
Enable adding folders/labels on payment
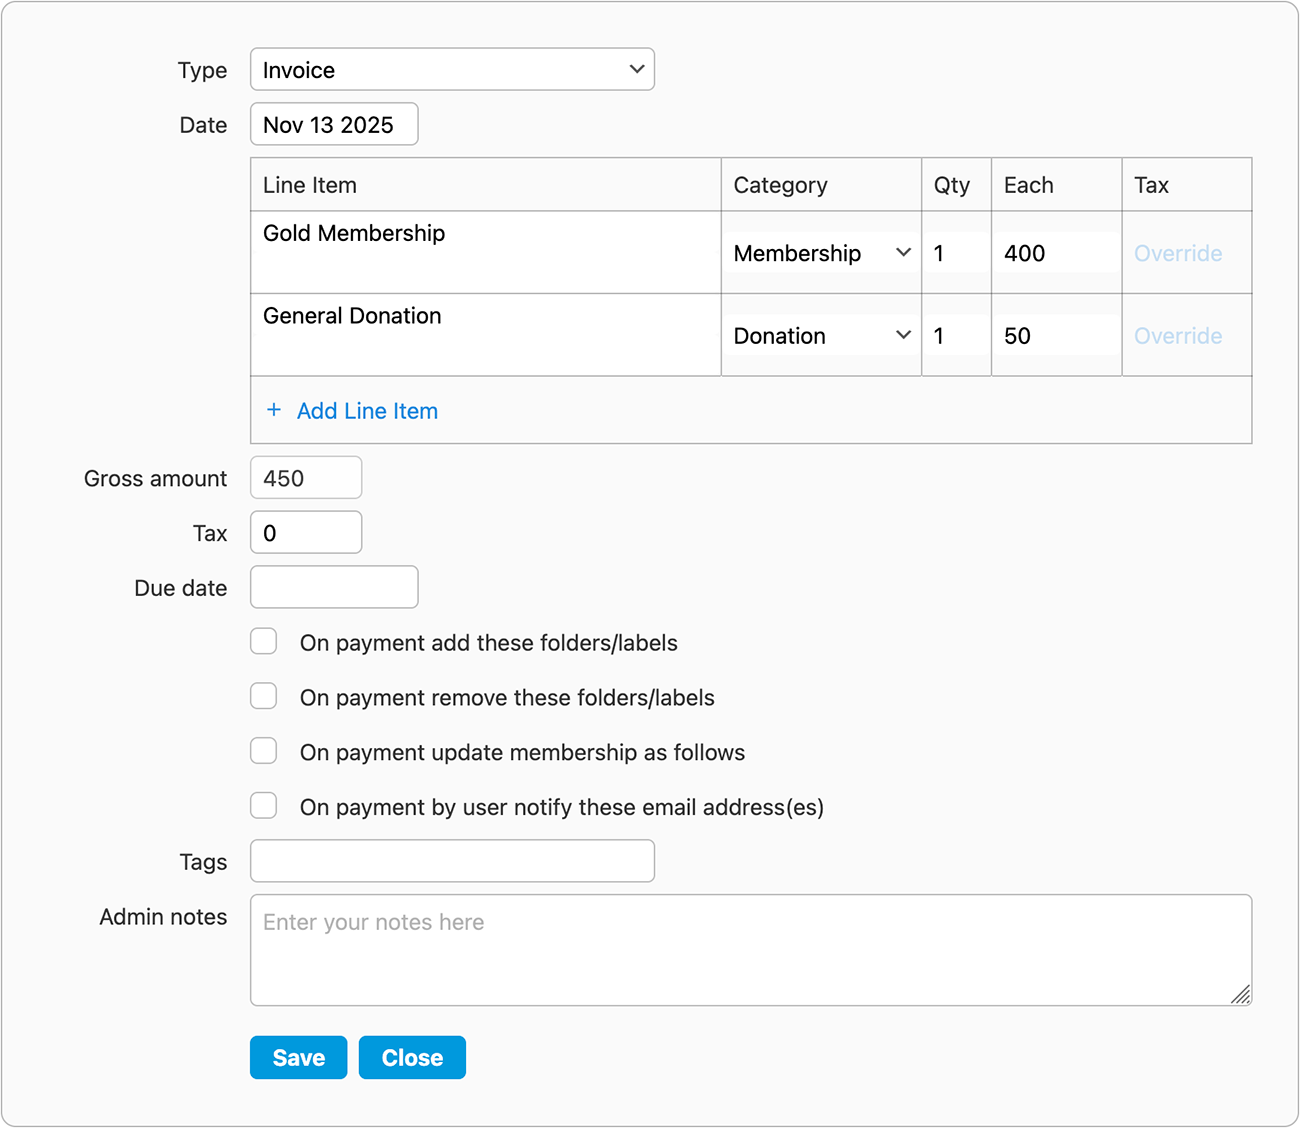point(264,641)
